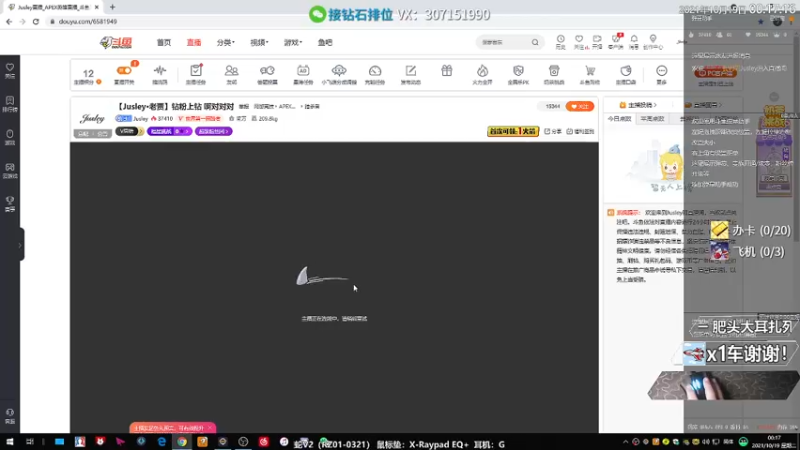The image size is (800, 450).
Task: Click the stream title Jusley 钻粉上钻
Action: (174, 107)
